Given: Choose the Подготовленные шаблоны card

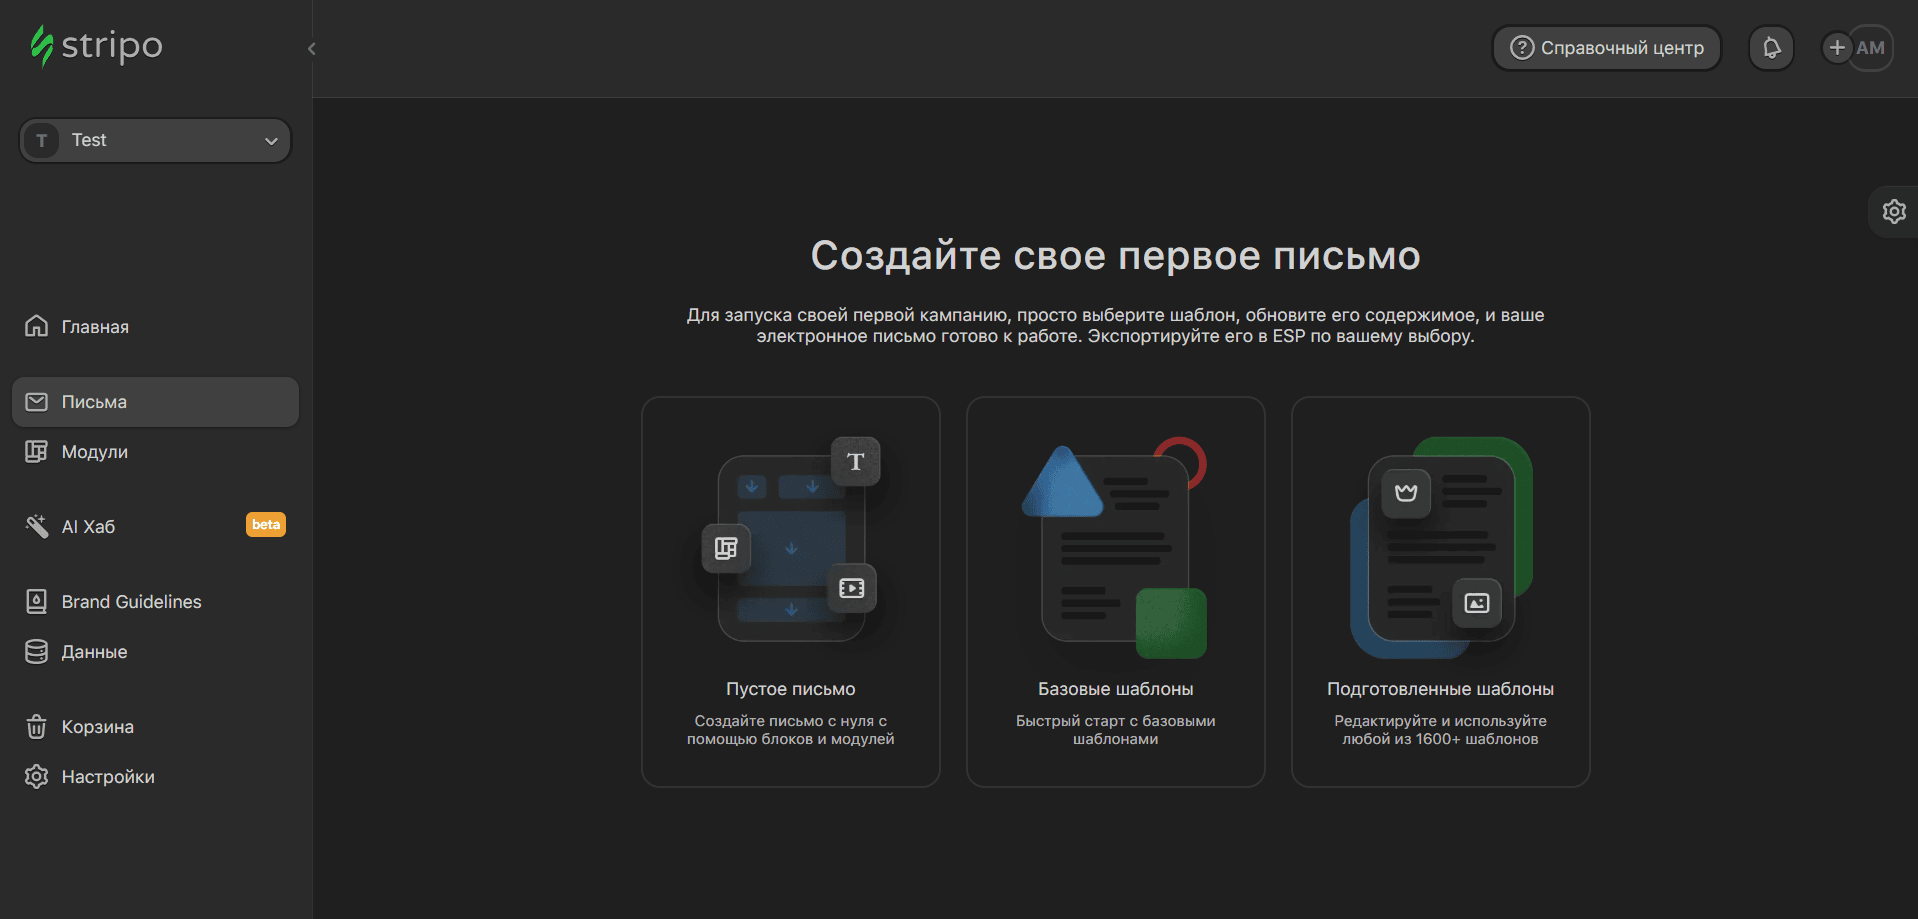Looking at the screenshot, I should pos(1440,592).
